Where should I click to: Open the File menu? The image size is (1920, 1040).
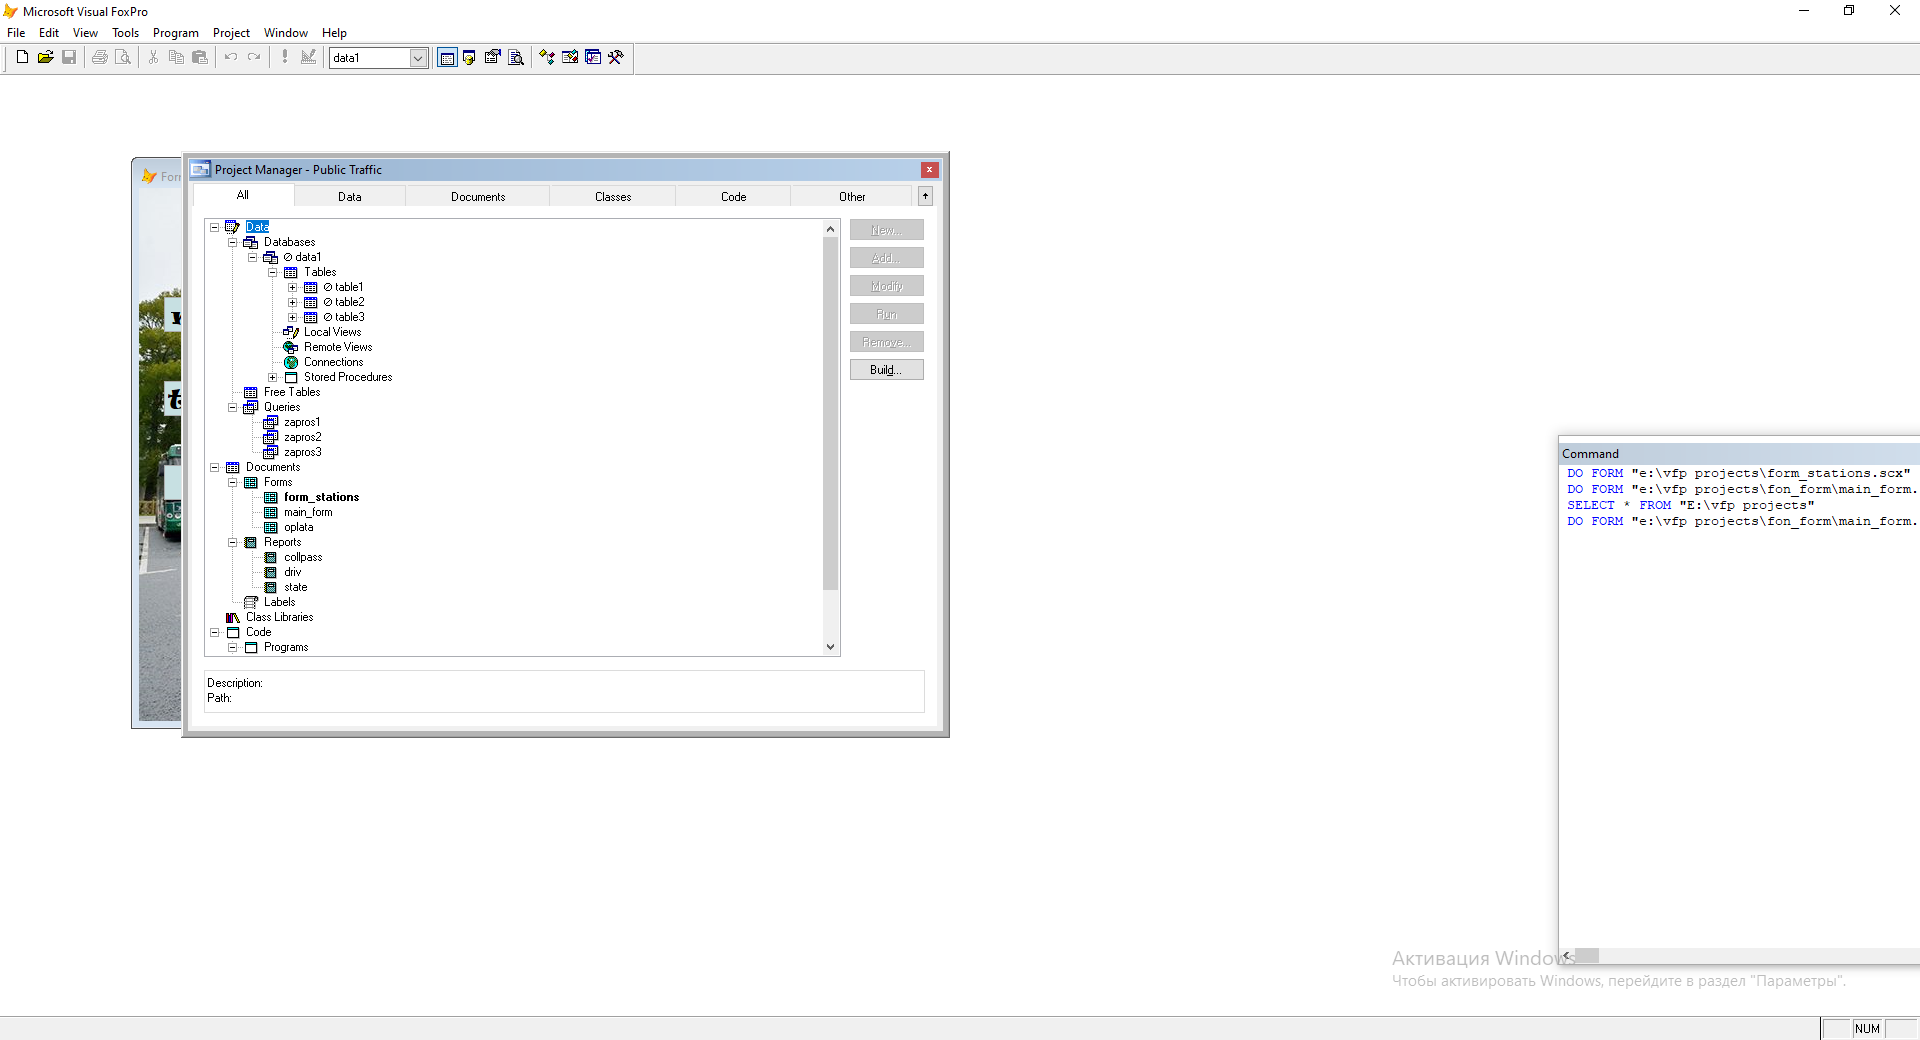(x=16, y=33)
